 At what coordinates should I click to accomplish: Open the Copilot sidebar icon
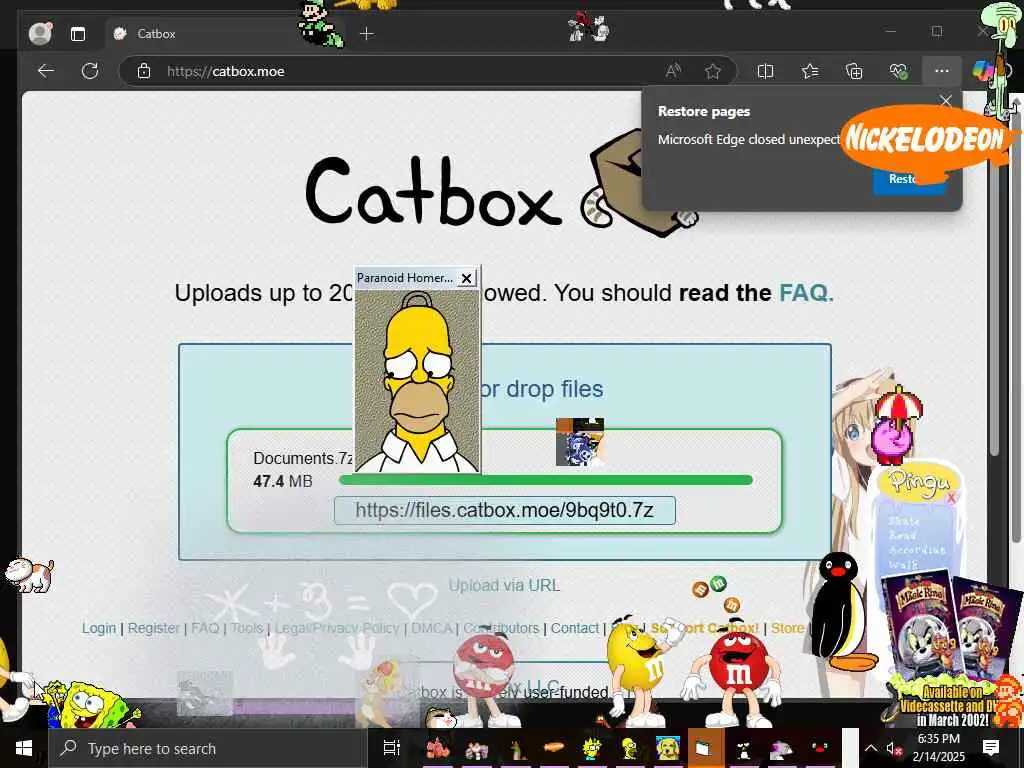click(x=982, y=71)
